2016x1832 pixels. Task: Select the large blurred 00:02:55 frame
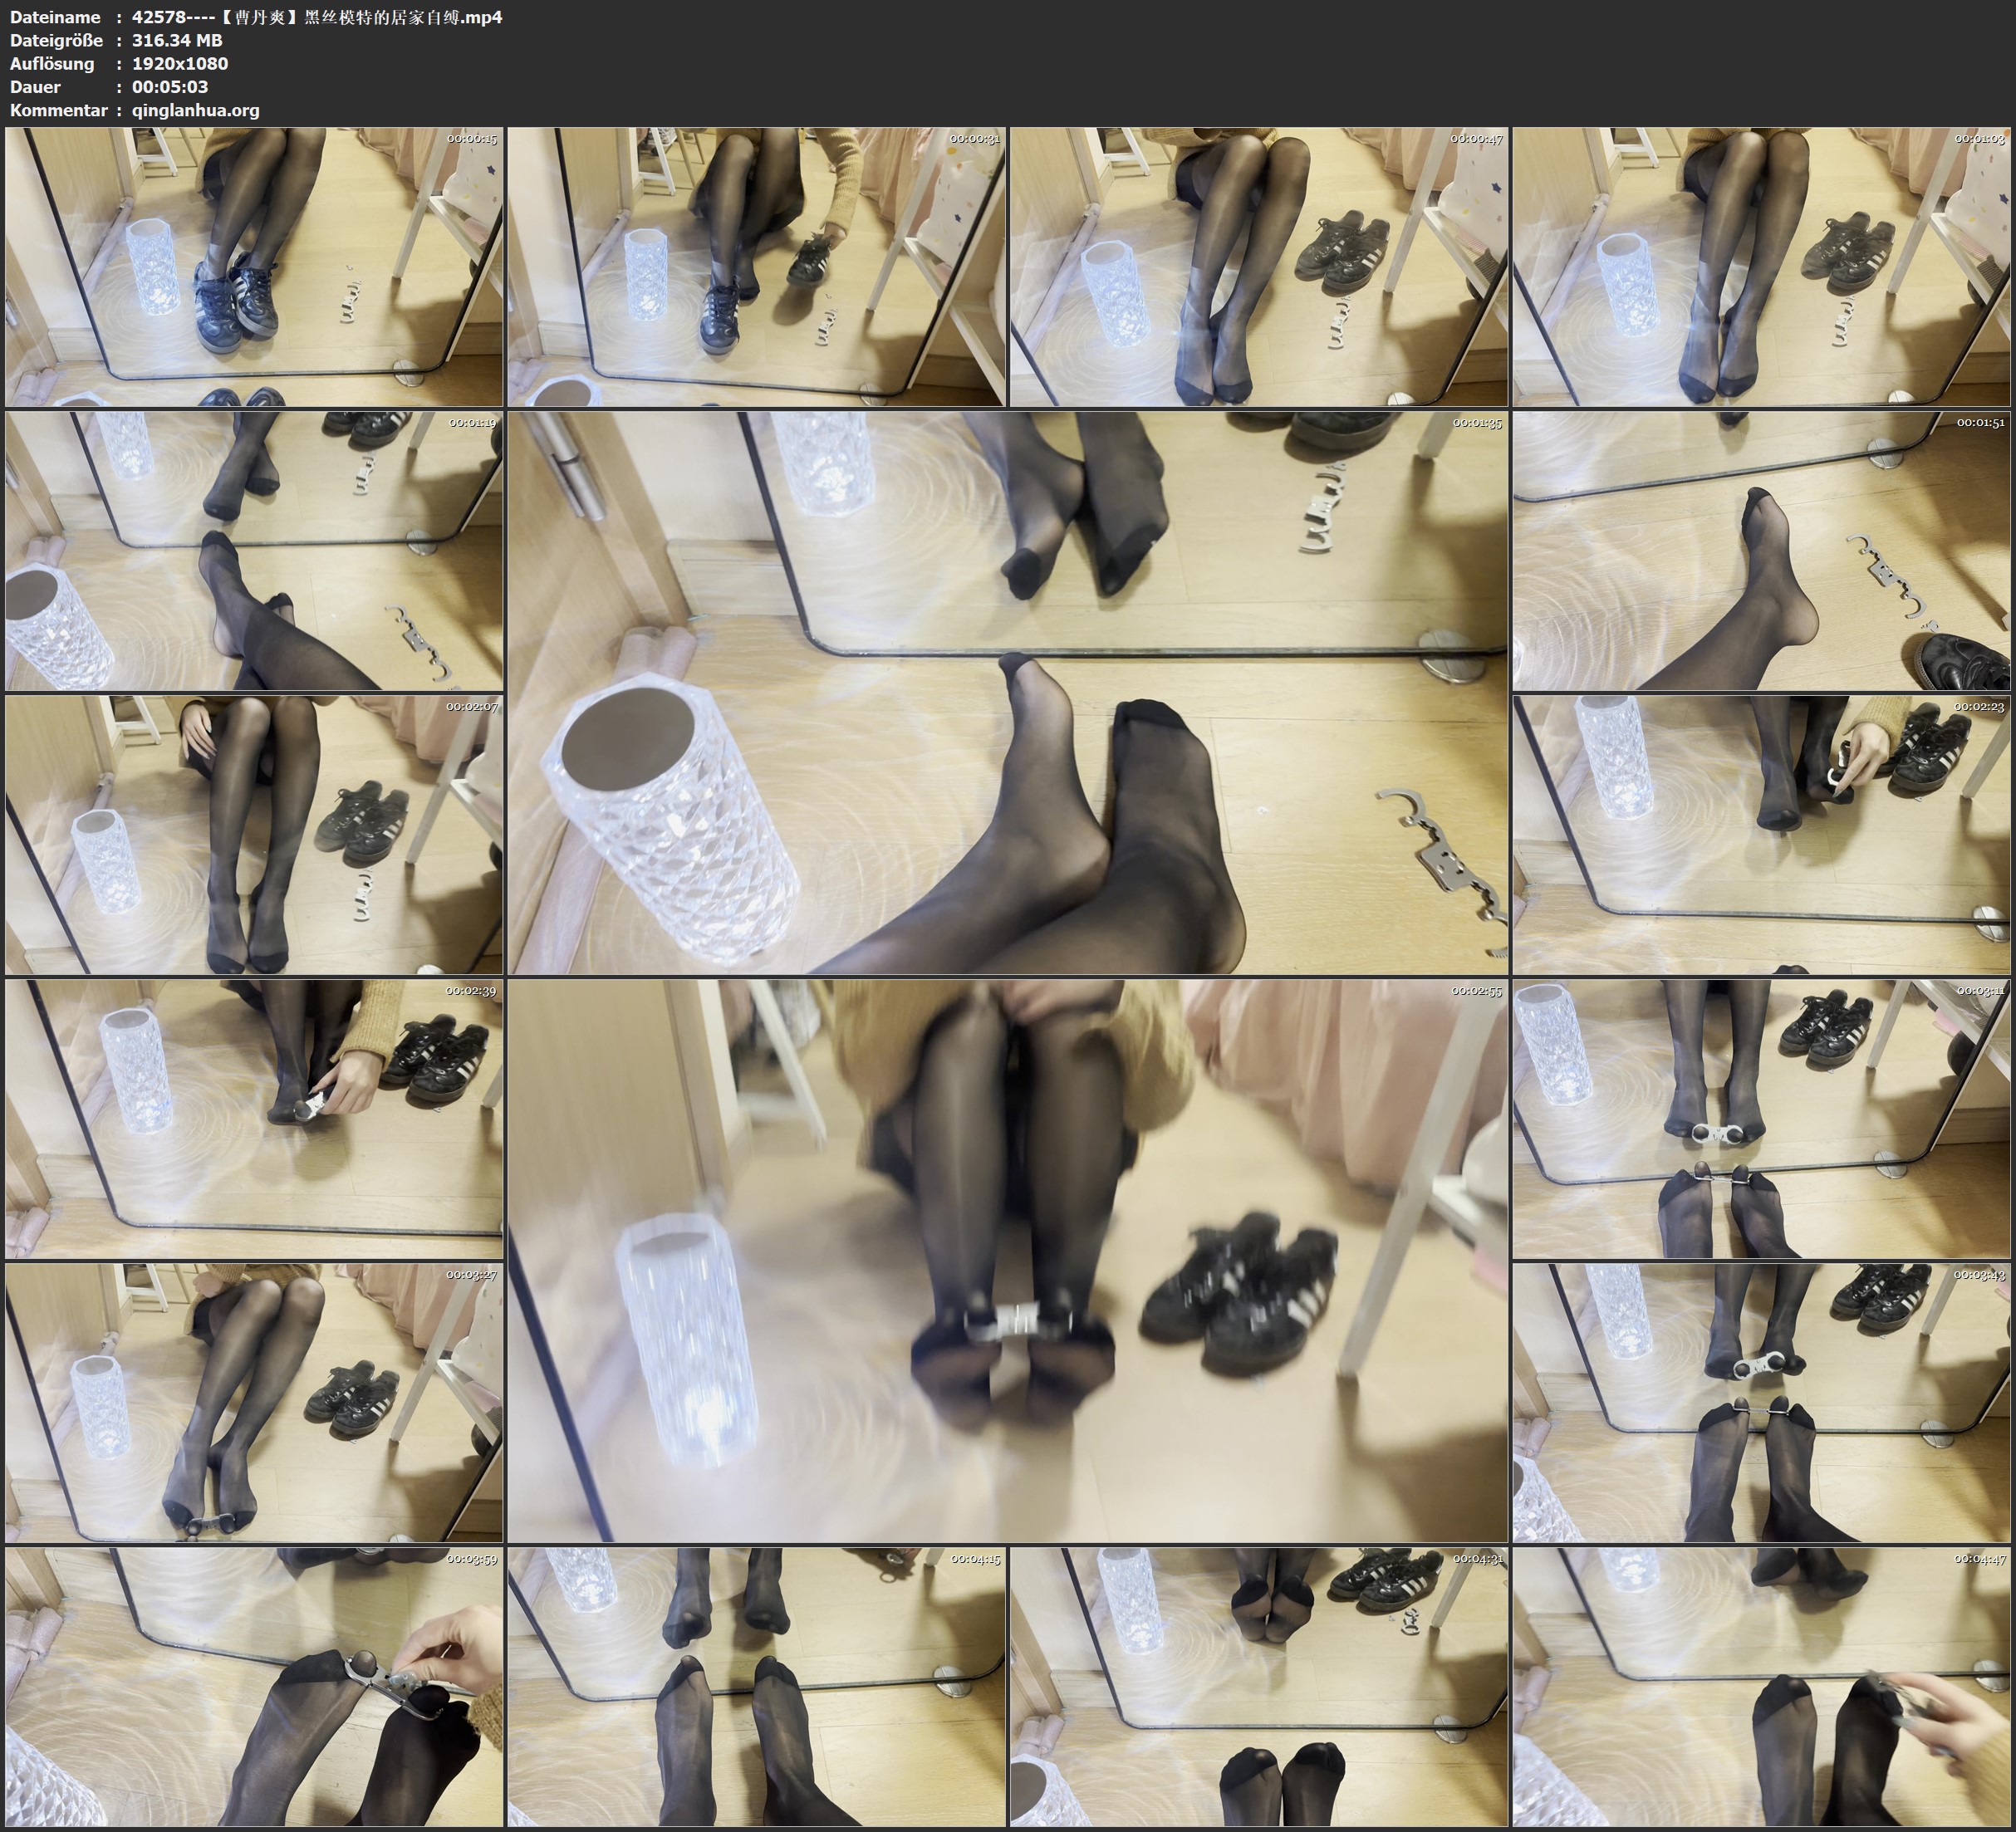(x=1007, y=1261)
